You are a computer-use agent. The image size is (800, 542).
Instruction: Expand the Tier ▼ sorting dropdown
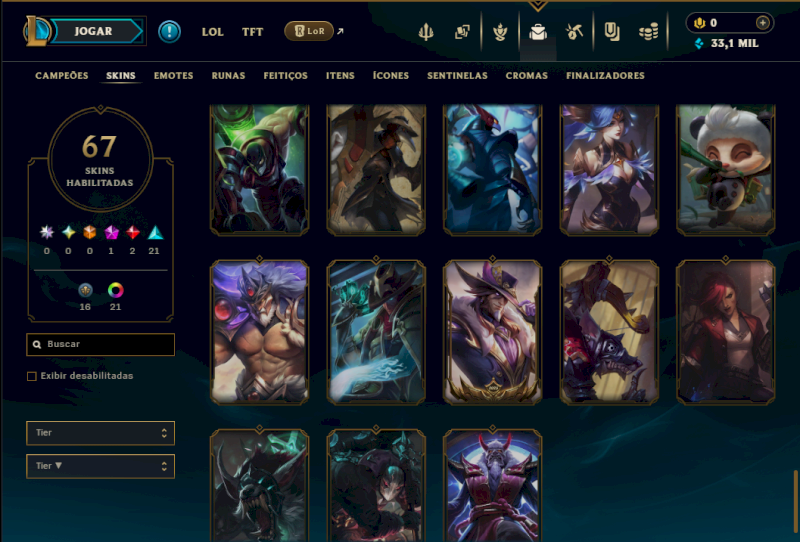click(101, 466)
